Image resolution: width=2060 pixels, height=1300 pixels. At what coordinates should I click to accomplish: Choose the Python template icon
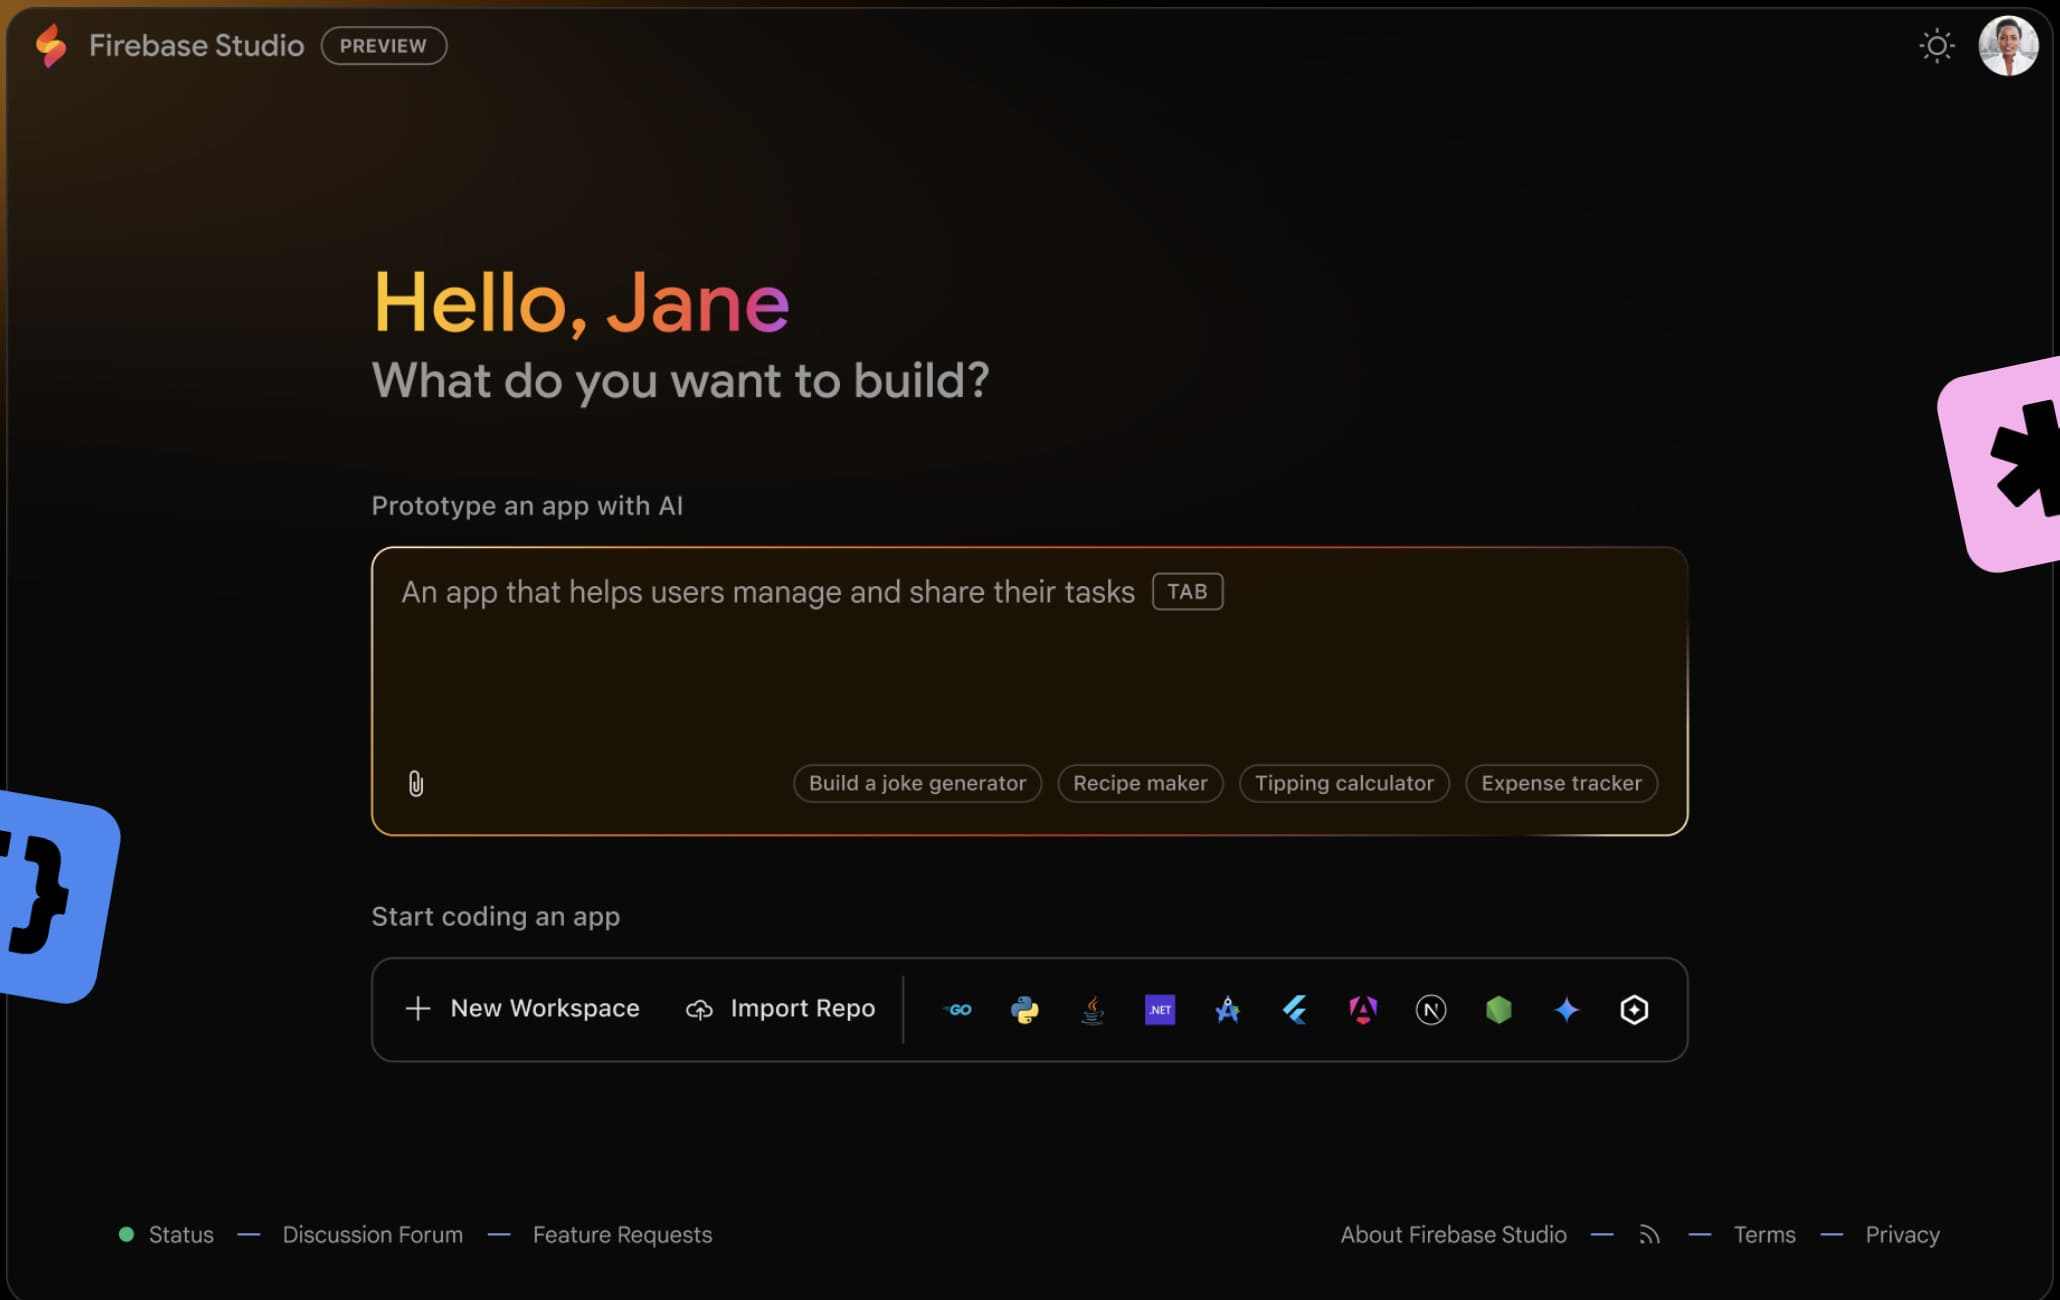coord(1024,1010)
